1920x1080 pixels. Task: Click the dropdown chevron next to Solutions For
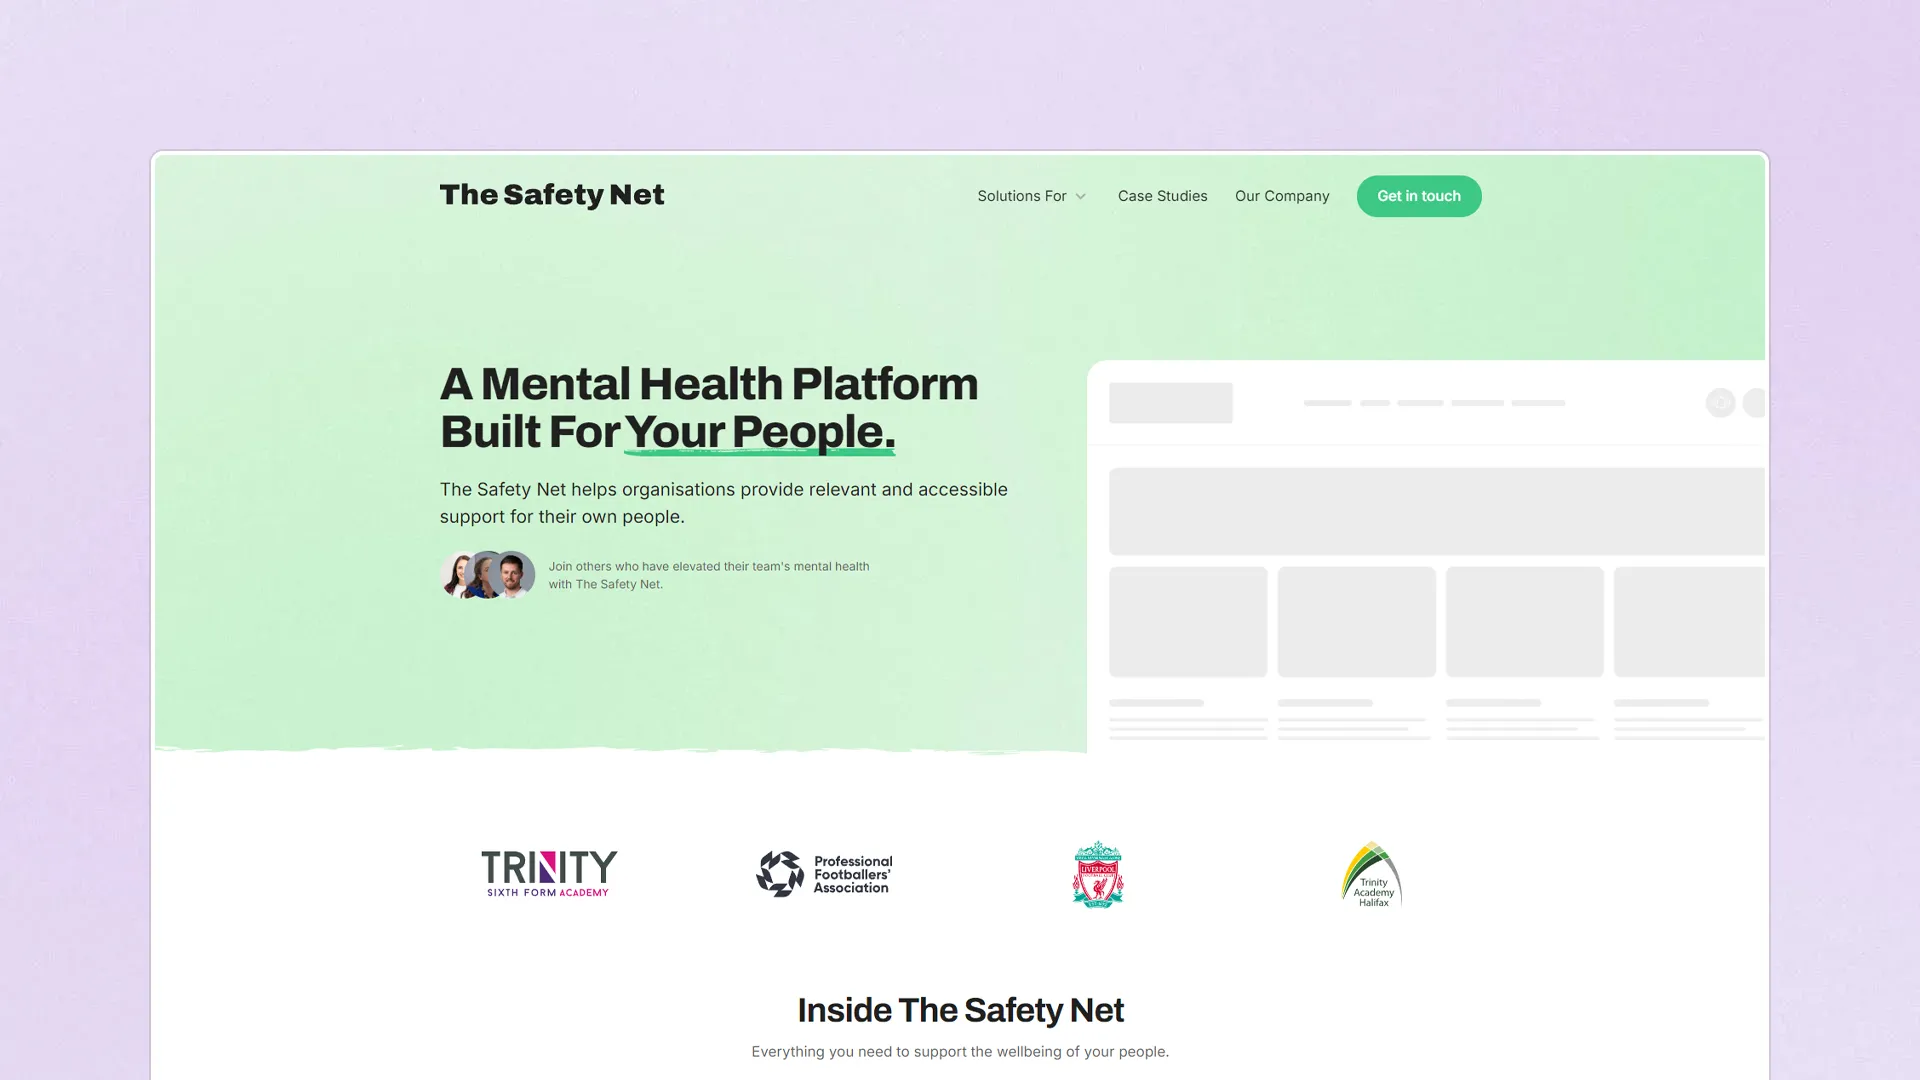coord(1081,196)
